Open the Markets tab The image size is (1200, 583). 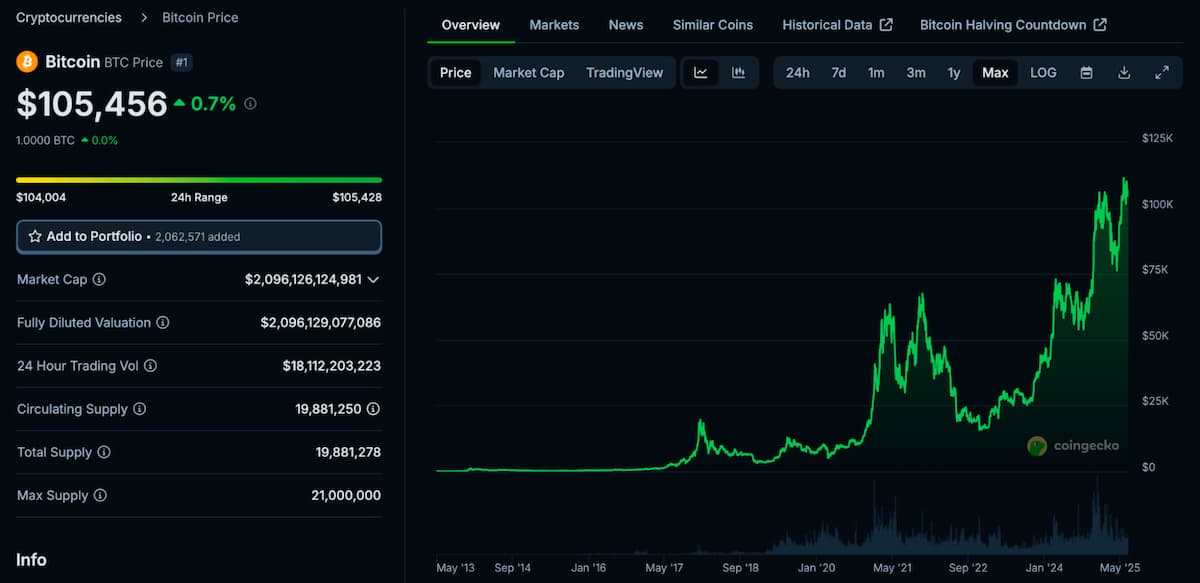[554, 25]
